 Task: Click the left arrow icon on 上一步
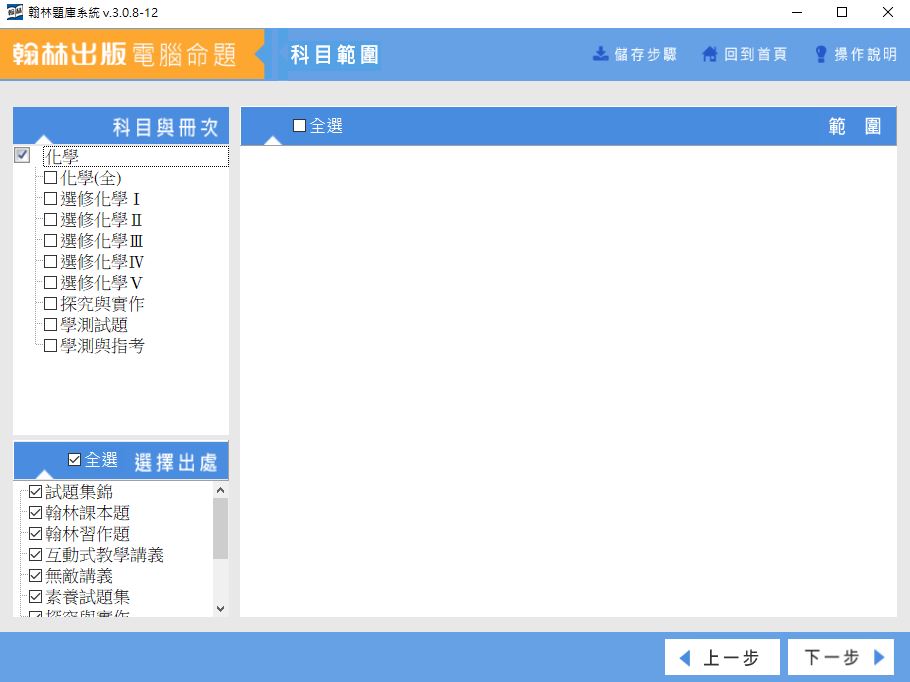pyautogui.click(x=685, y=658)
